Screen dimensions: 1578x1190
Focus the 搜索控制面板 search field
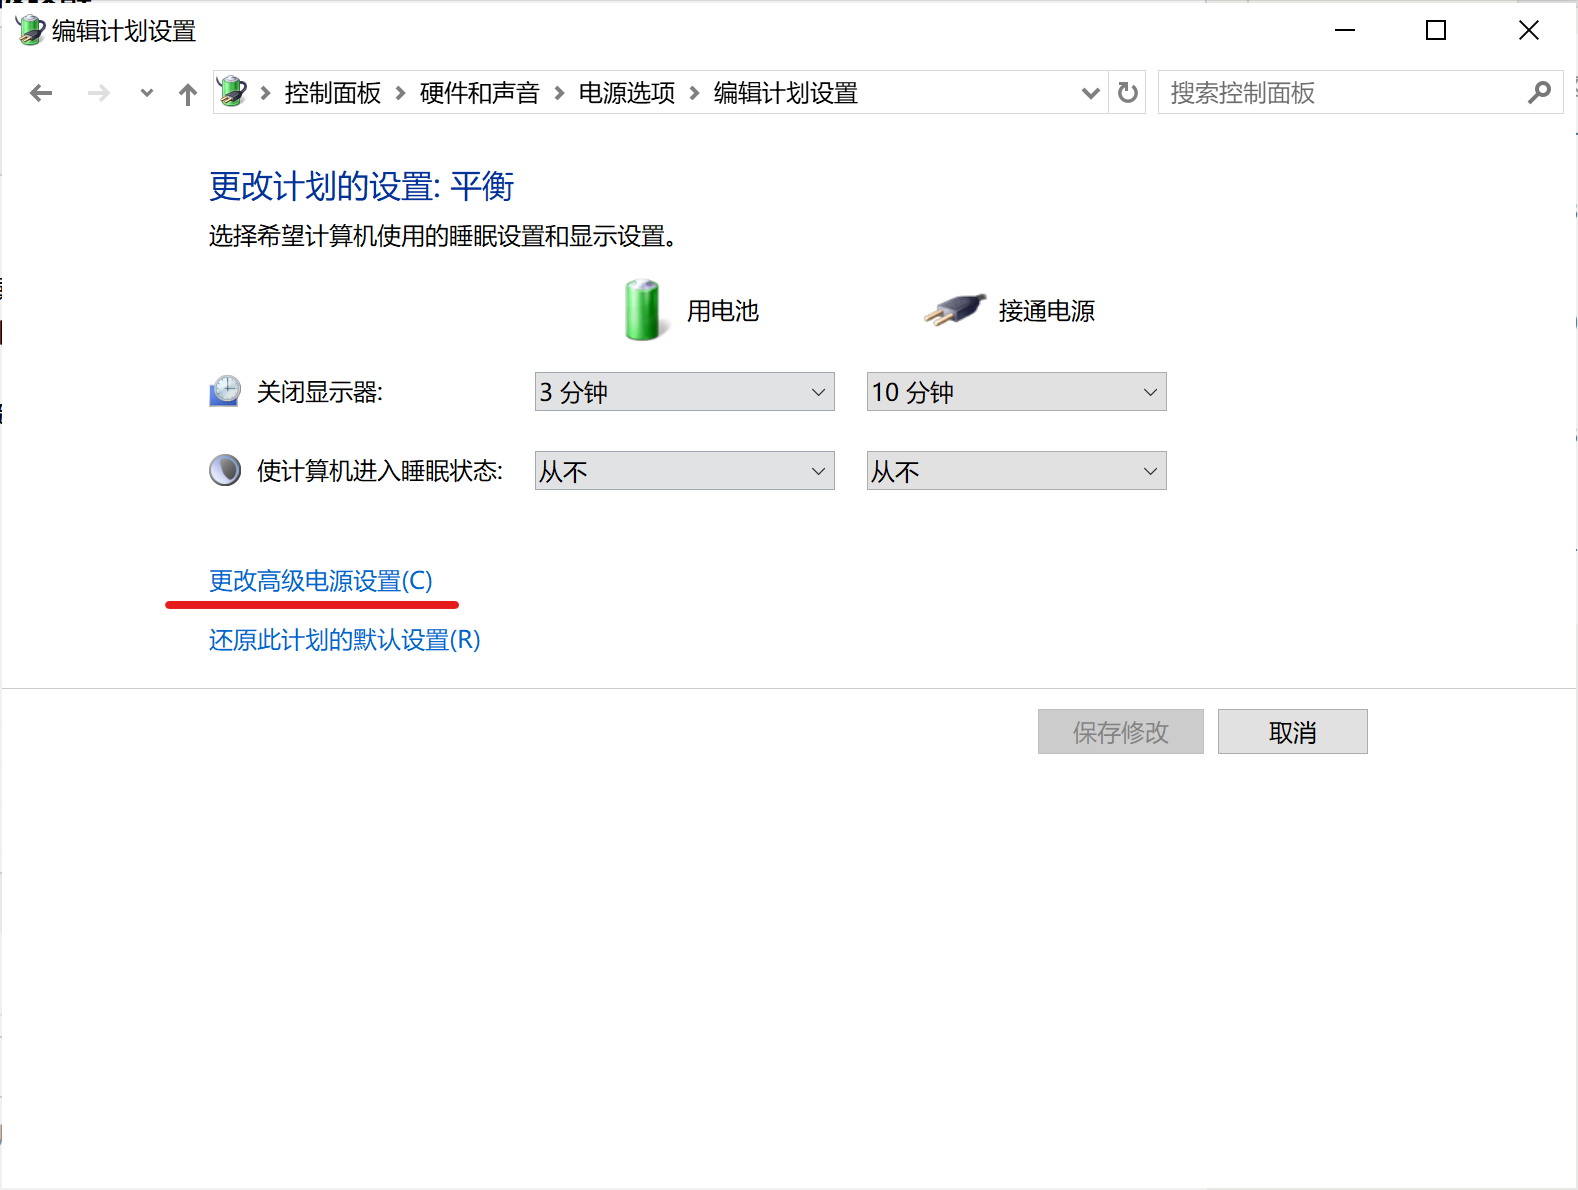[1360, 93]
